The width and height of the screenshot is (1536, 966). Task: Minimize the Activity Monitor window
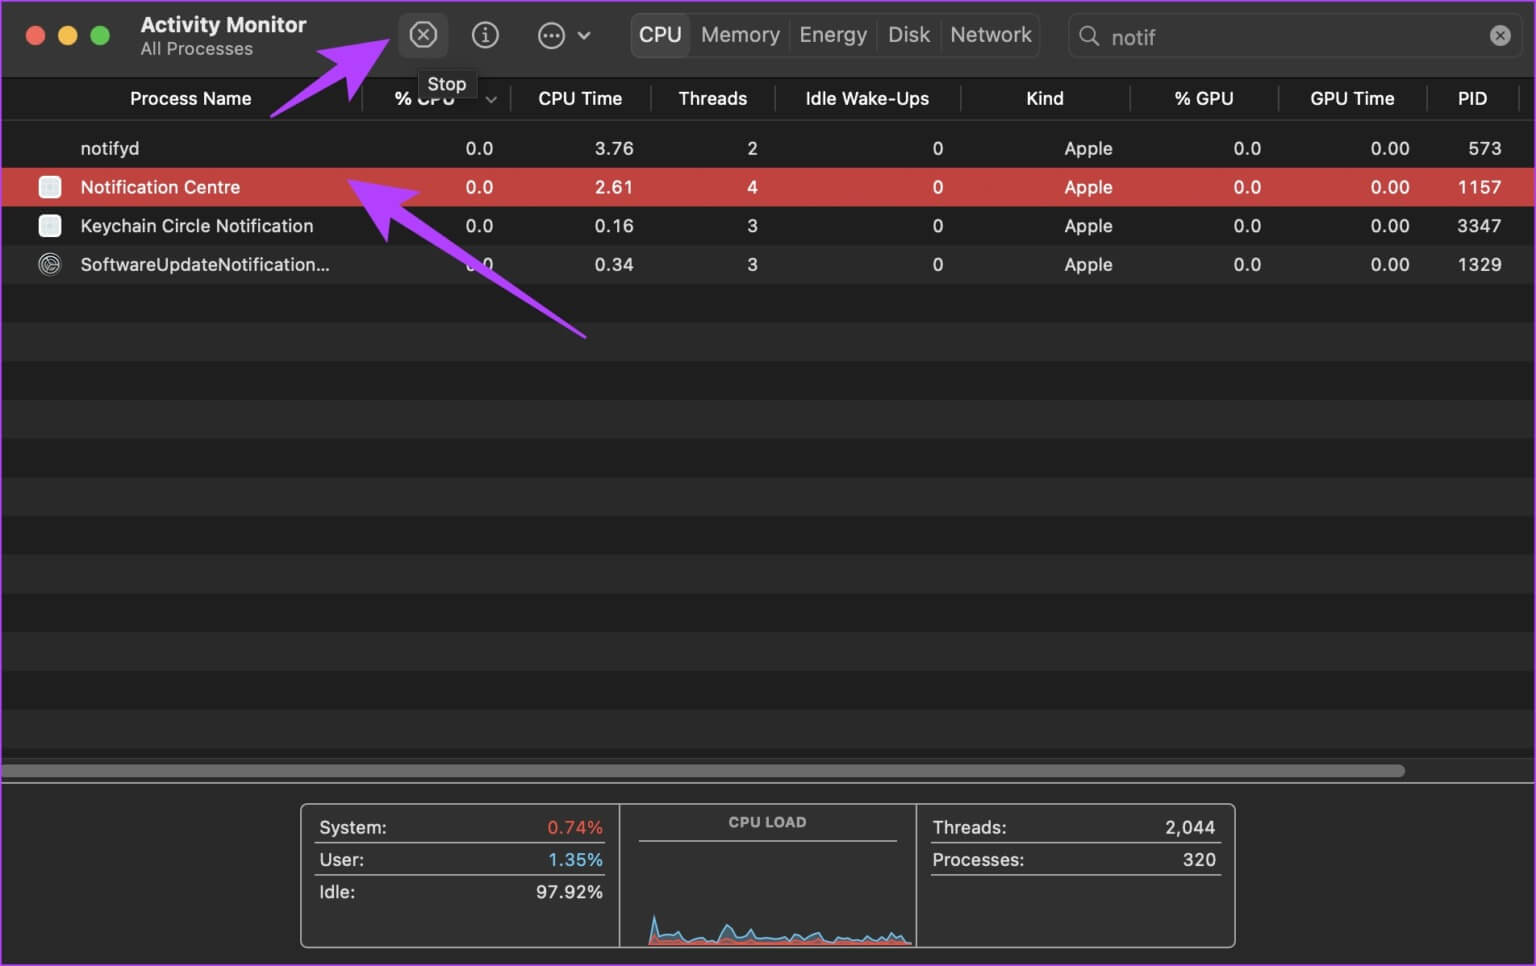[x=67, y=36]
